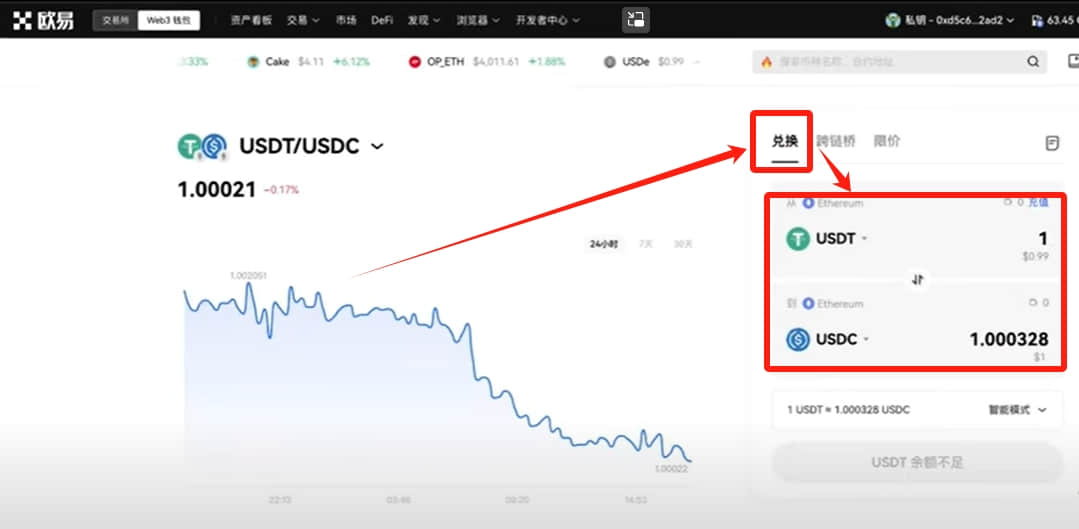
Task: Click the 充值 deposit link
Action: (1038, 203)
